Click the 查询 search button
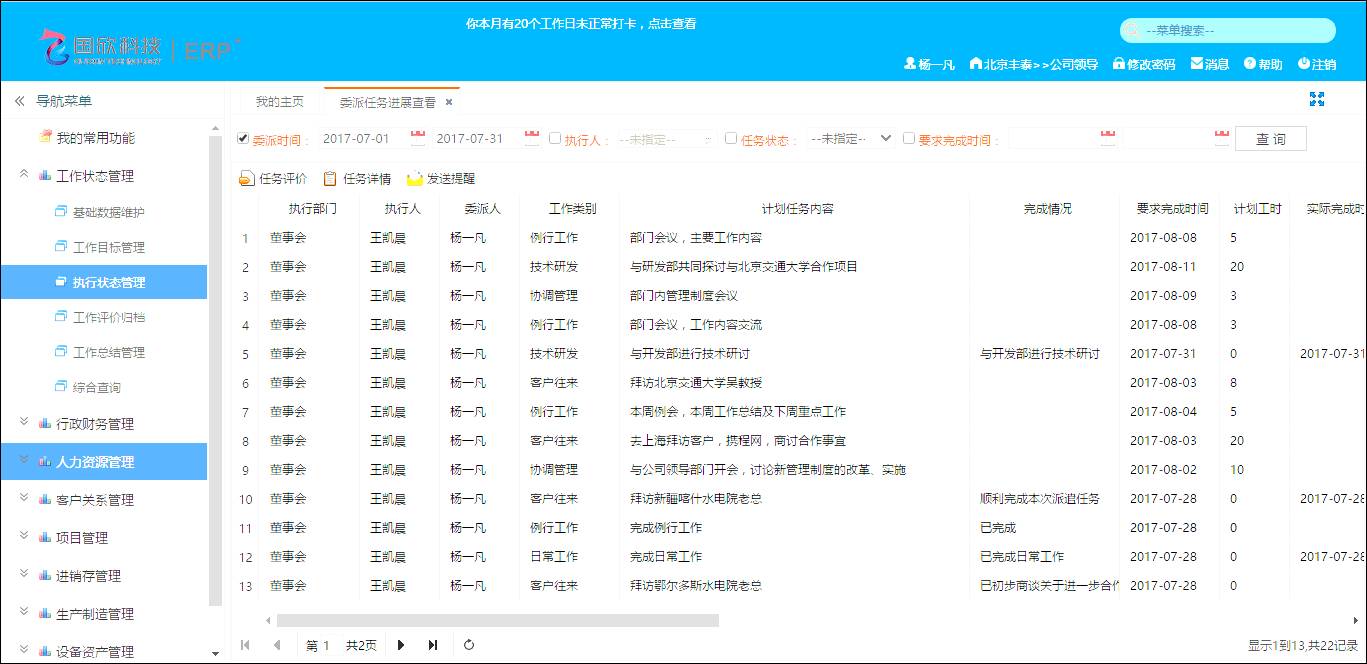 point(1270,139)
